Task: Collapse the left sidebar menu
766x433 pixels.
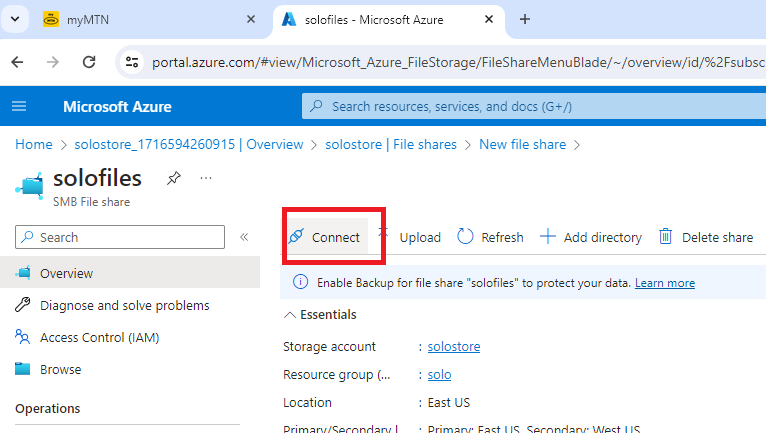Action: pyautogui.click(x=244, y=237)
